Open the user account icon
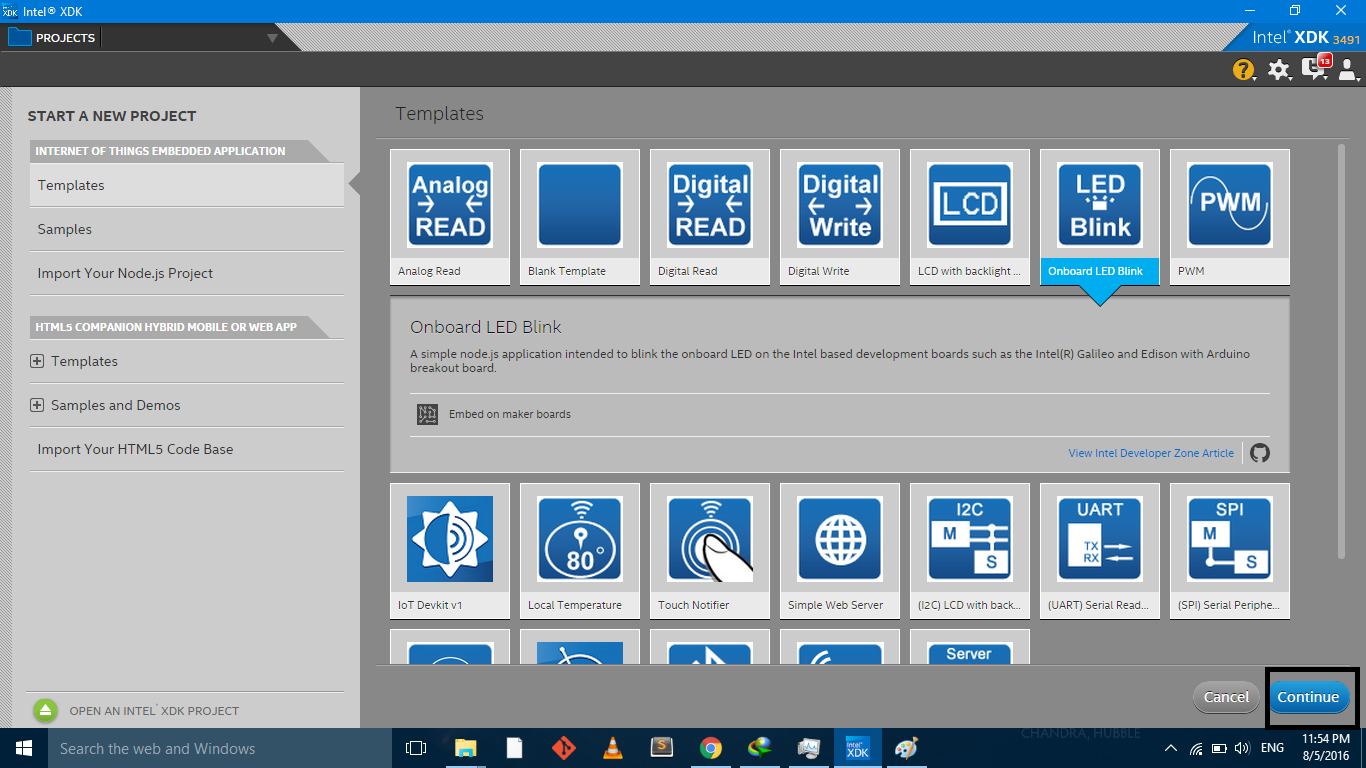Viewport: 1366px width, 768px height. (x=1348, y=69)
